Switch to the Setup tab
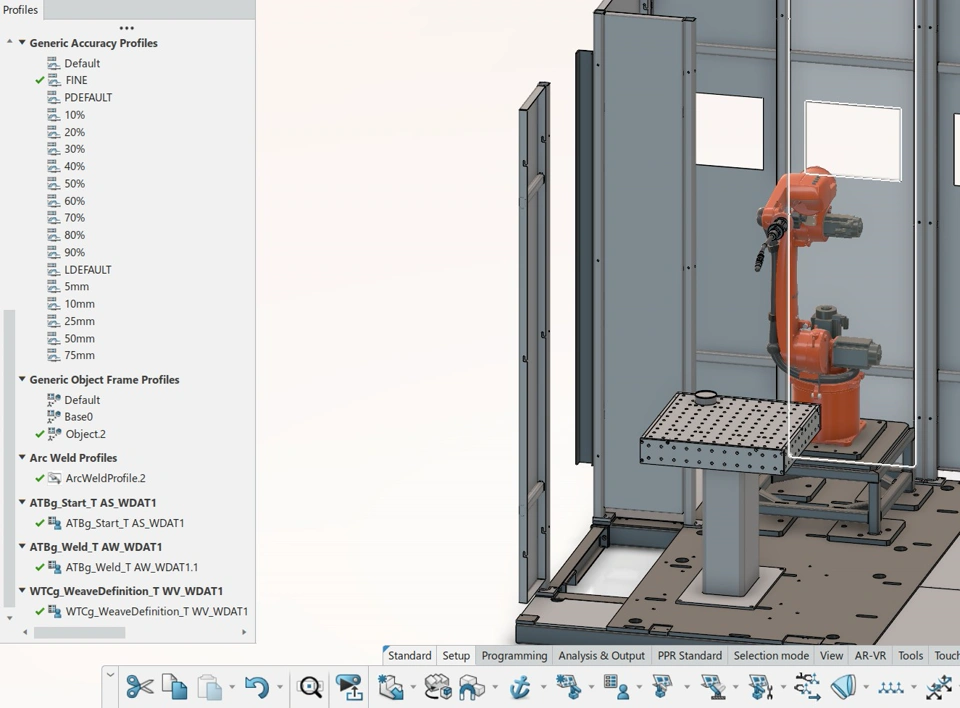 [x=456, y=655]
